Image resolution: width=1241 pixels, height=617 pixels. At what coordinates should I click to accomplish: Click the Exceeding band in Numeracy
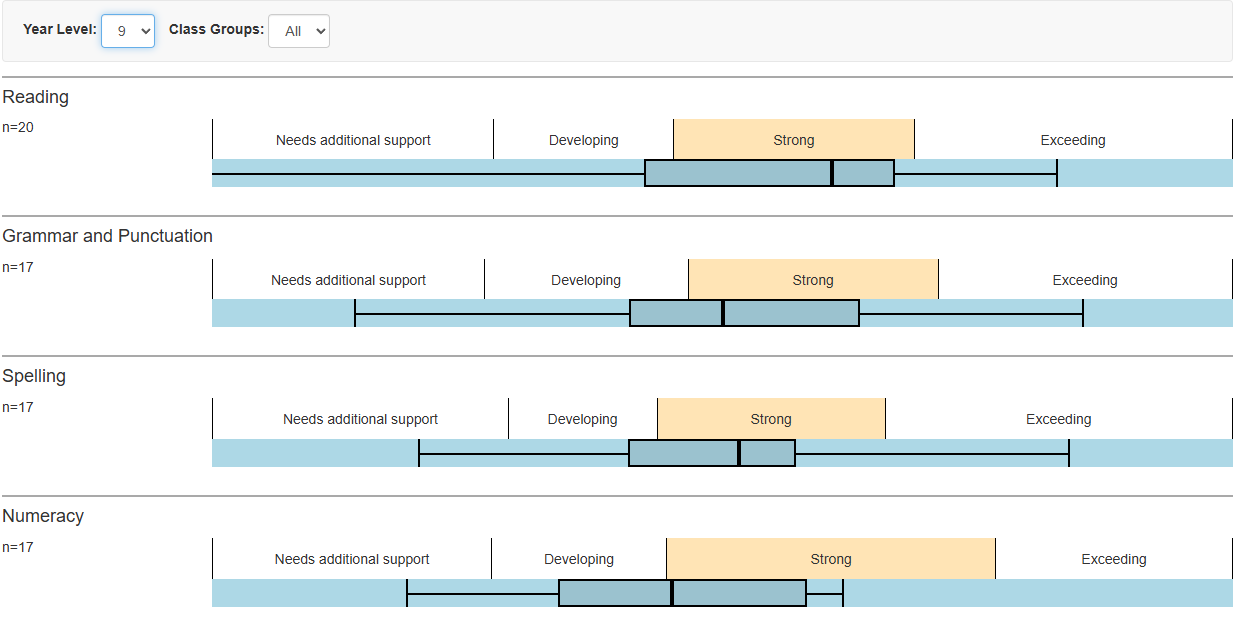(x=1114, y=559)
